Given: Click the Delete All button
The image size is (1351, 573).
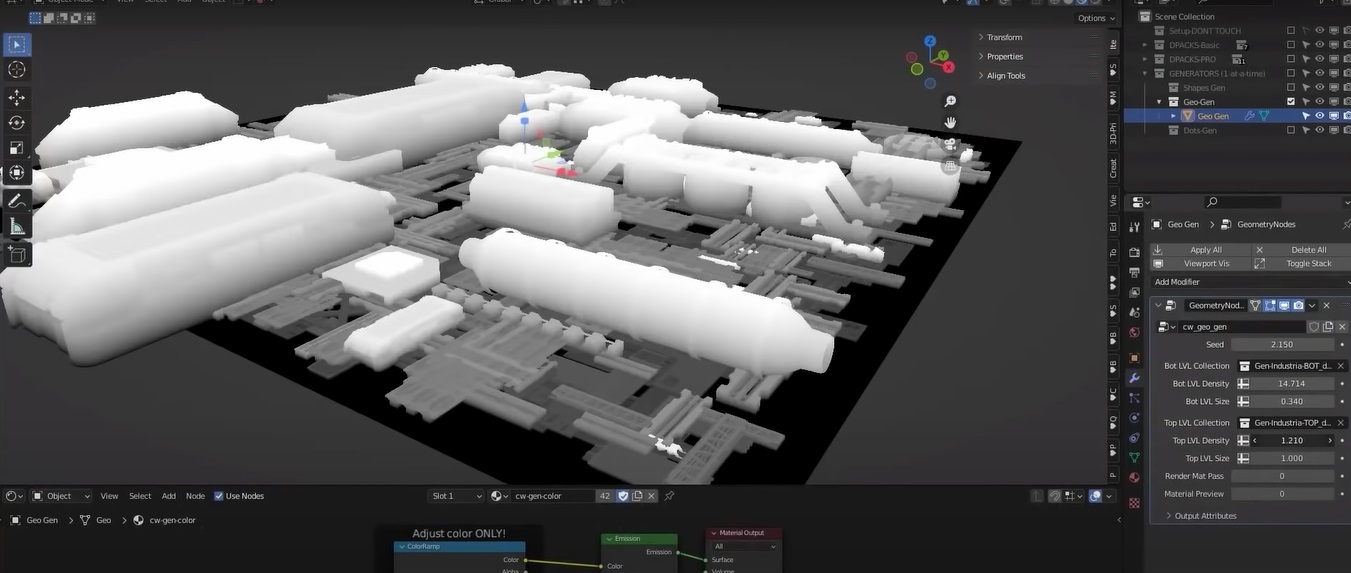Looking at the screenshot, I should pyautogui.click(x=1300, y=250).
